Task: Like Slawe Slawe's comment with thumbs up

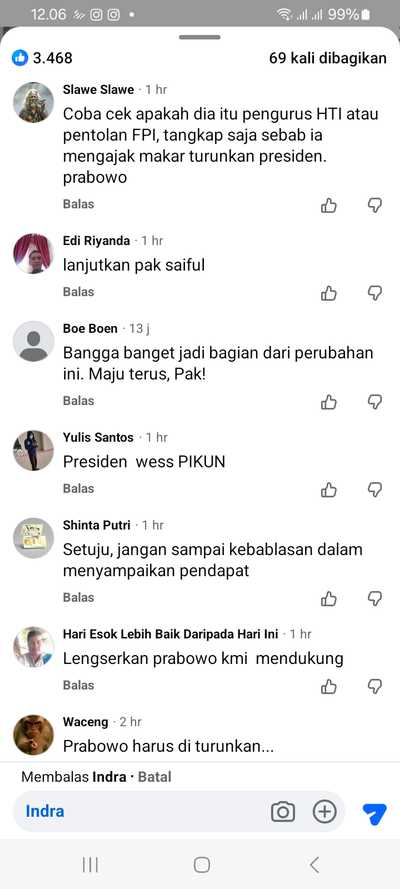Action: (x=329, y=205)
